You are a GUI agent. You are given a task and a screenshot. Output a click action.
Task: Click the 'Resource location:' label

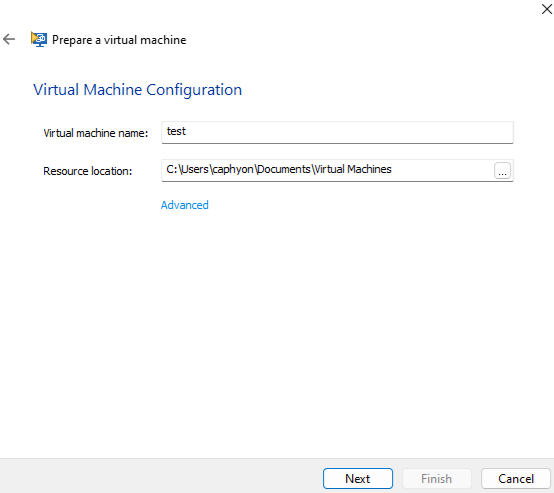[88, 171]
